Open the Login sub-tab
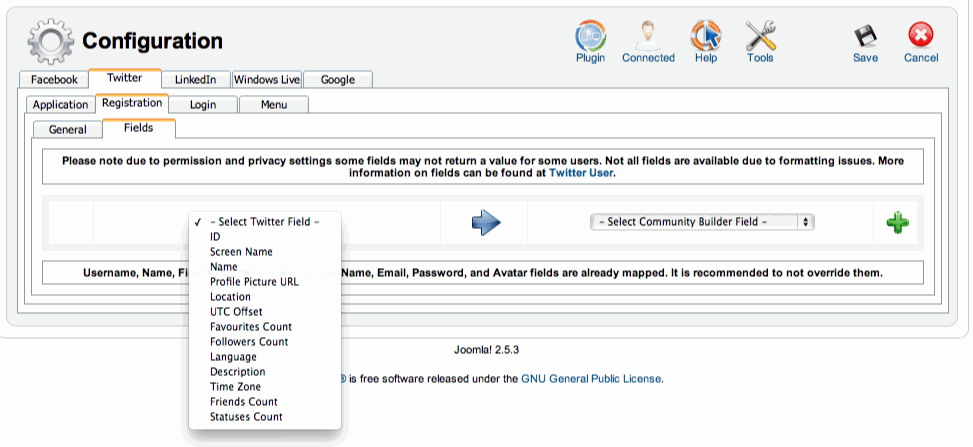Image resolution: width=973 pixels, height=447 pixels. [x=203, y=104]
